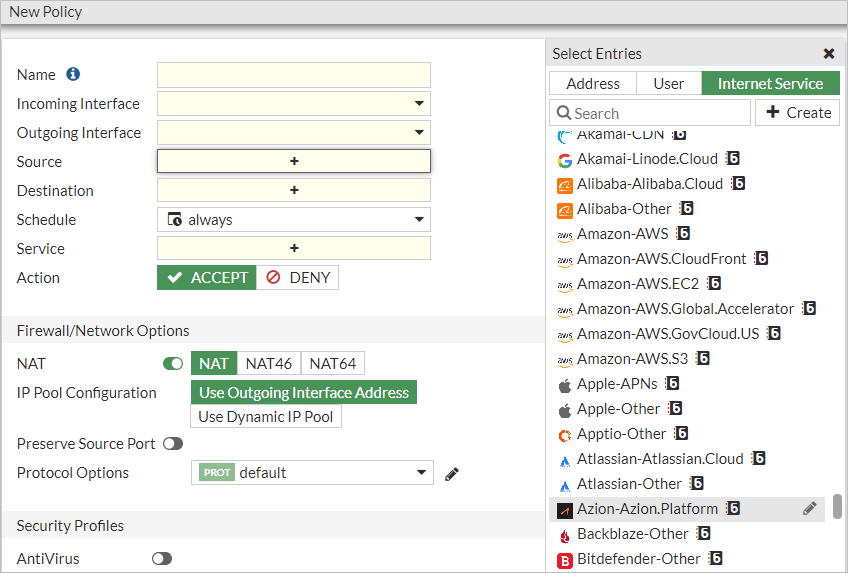848x573 pixels.
Task: Add a Source entry
Action: click(x=294, y=161)
